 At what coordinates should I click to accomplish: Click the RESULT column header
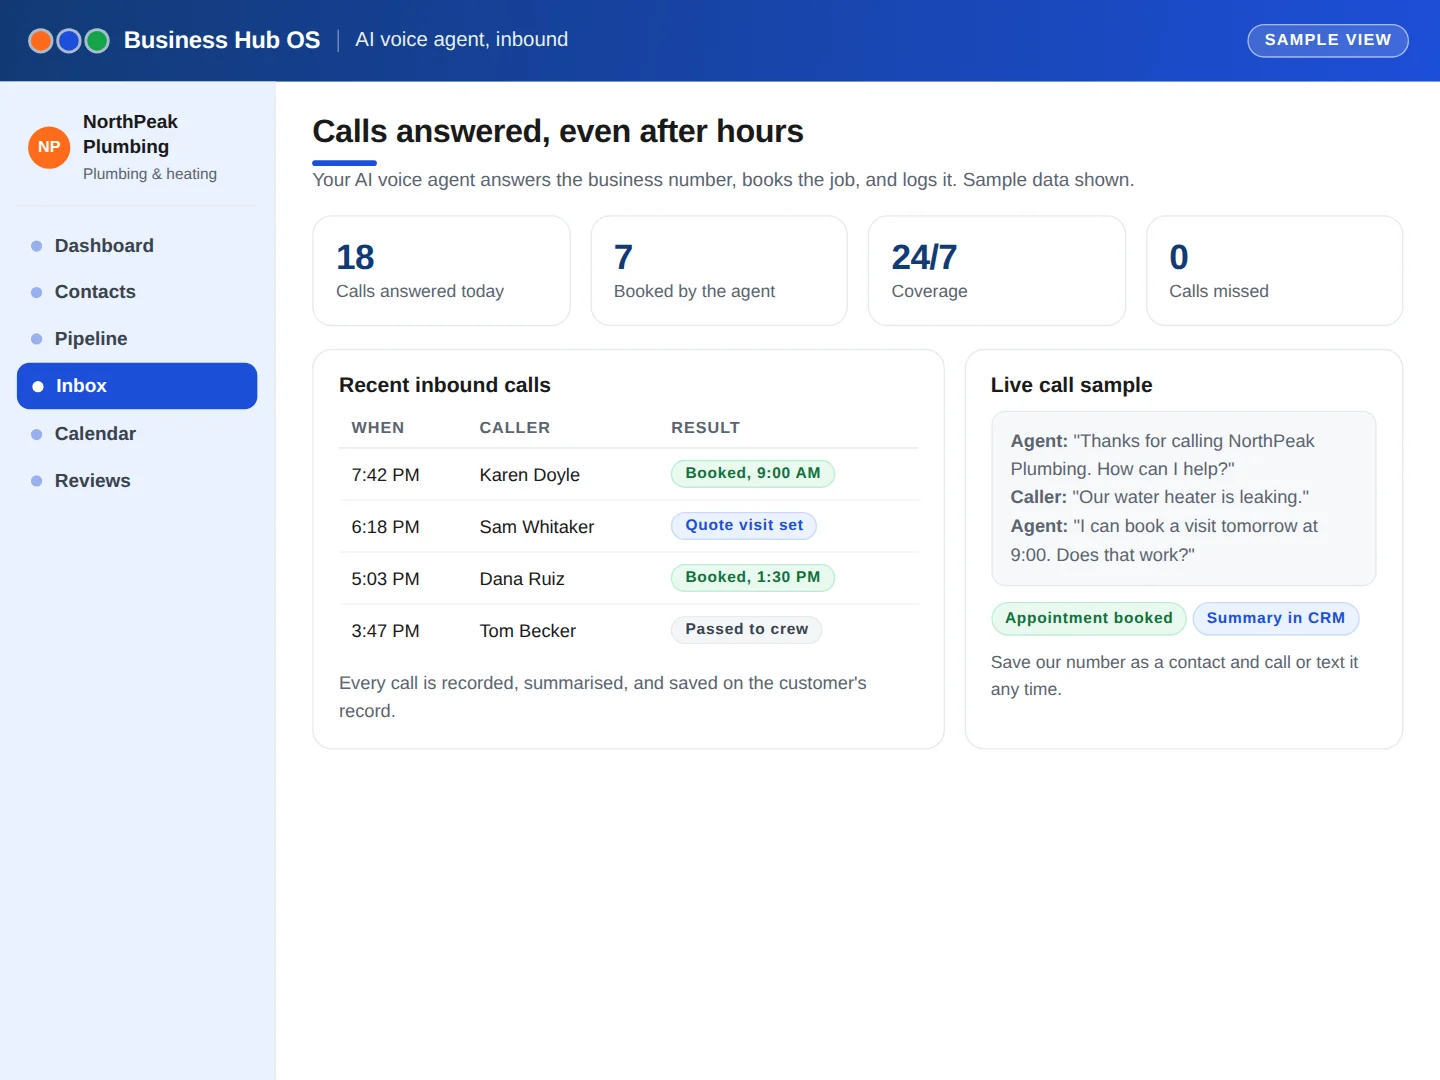click(x=706, y=428)
